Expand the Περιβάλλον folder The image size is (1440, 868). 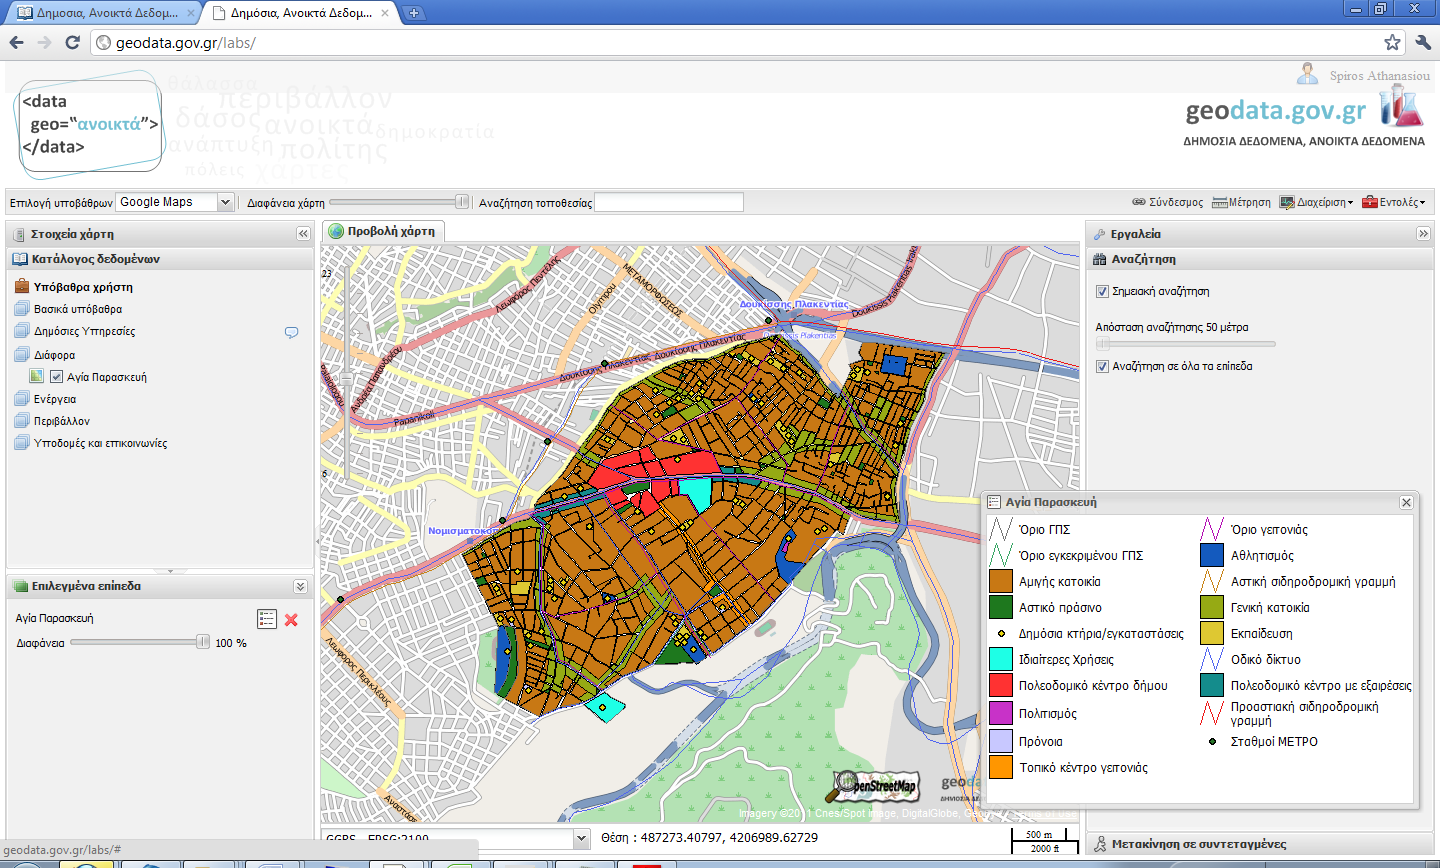point(61,421)
